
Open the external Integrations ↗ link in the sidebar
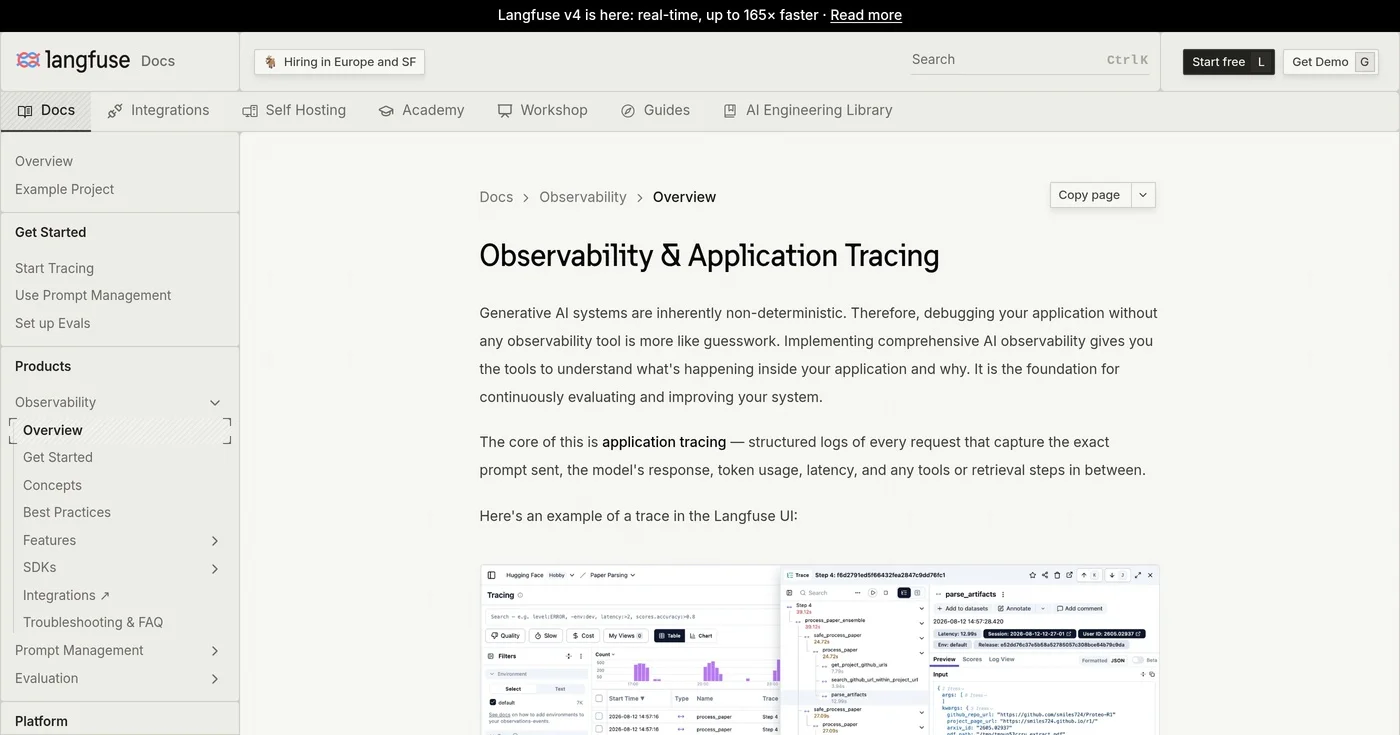[x=67, y=595]
